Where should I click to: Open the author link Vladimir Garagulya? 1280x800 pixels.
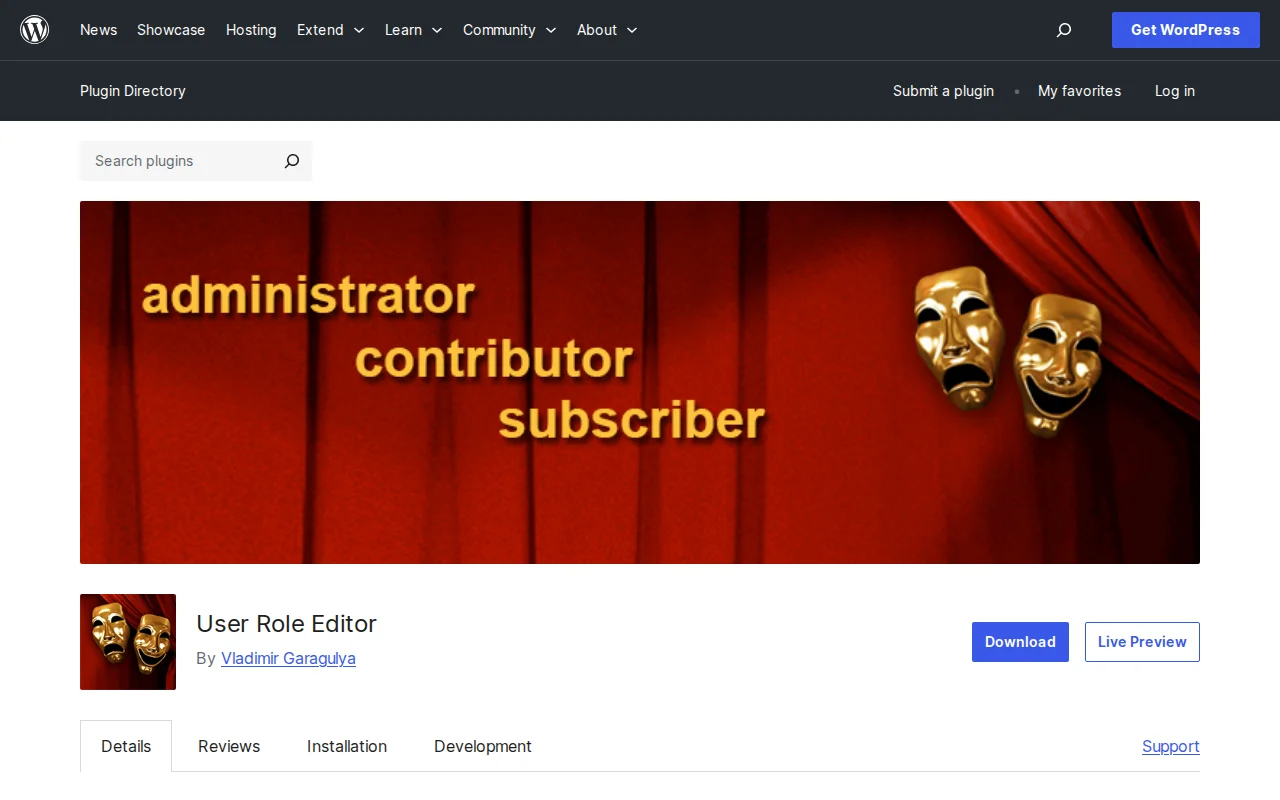click(x=288, y=658)
